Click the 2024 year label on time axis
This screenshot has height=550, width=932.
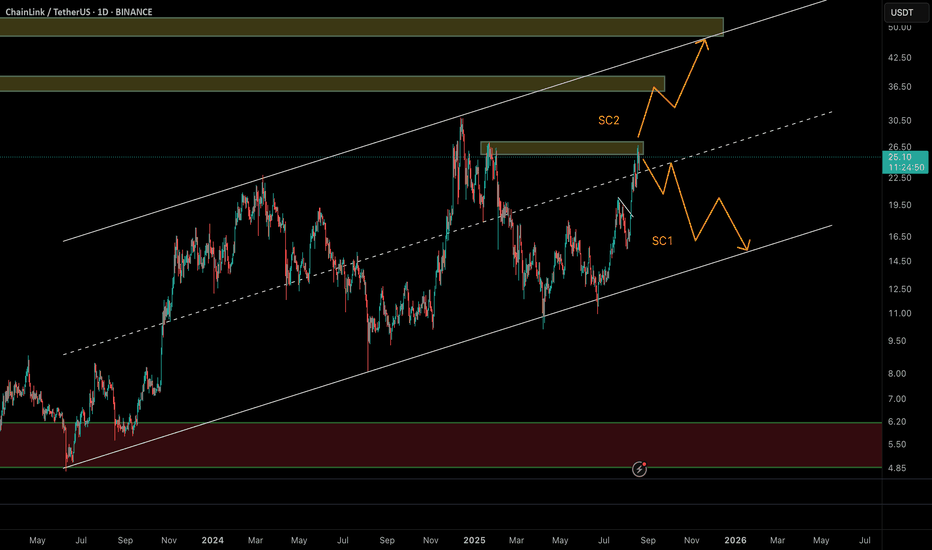(212, 540)
